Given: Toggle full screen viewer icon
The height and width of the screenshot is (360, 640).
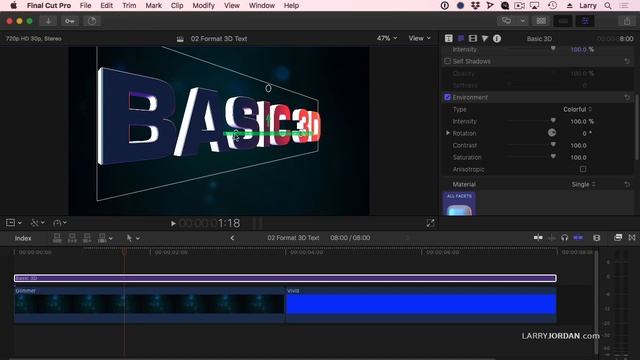Looking at the screenshot, I should coord(430,223).
